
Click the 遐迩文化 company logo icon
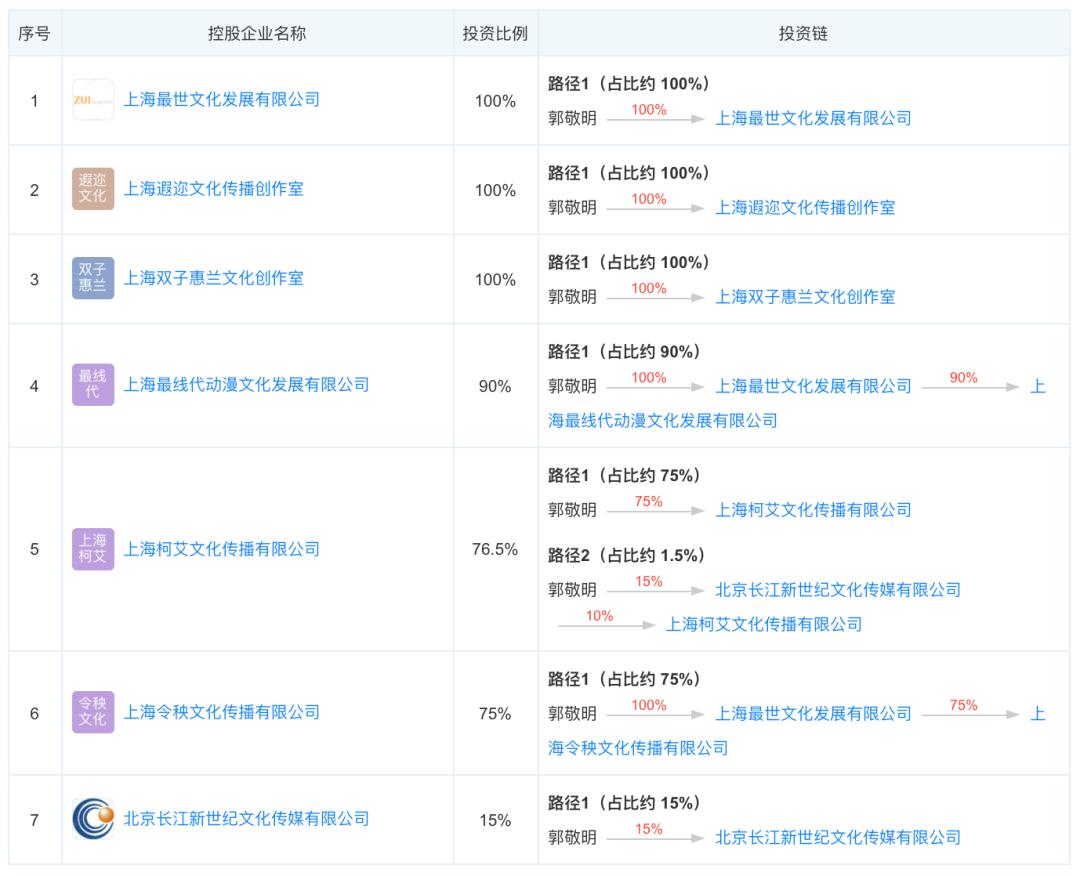(93, 189)
